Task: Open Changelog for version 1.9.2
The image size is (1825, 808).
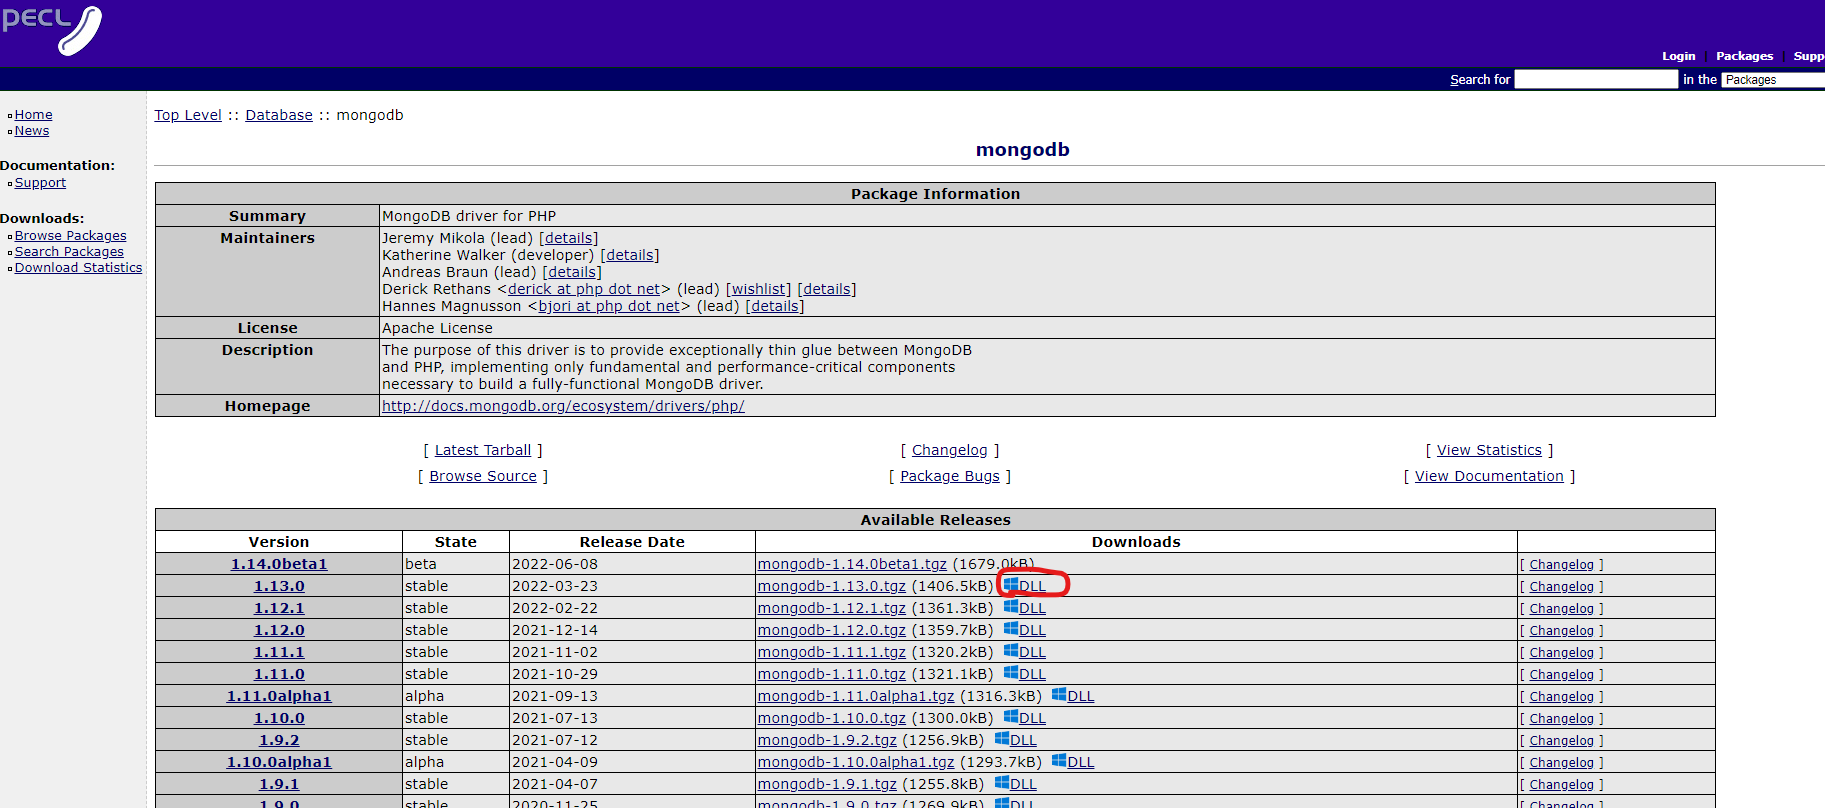Action: (x=1561, y=741)
